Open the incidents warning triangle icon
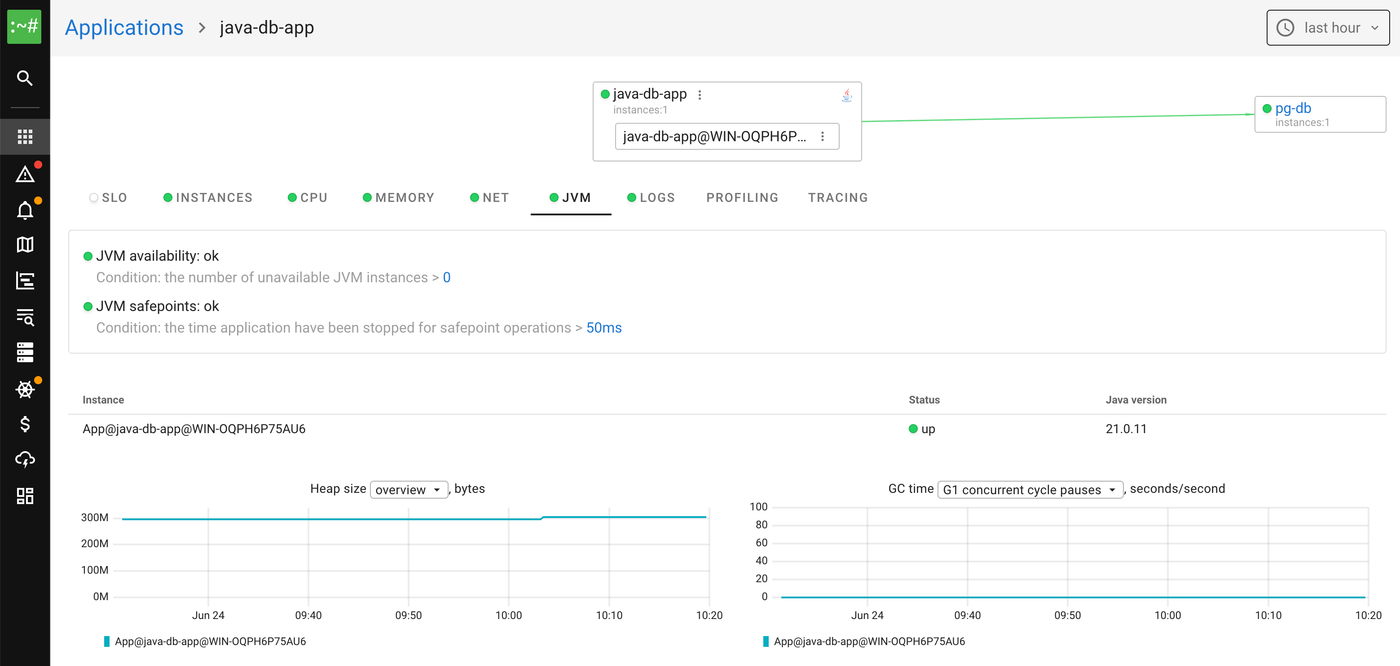The height and width of the screenshot is (666, 1400). (x=25, y=174)
